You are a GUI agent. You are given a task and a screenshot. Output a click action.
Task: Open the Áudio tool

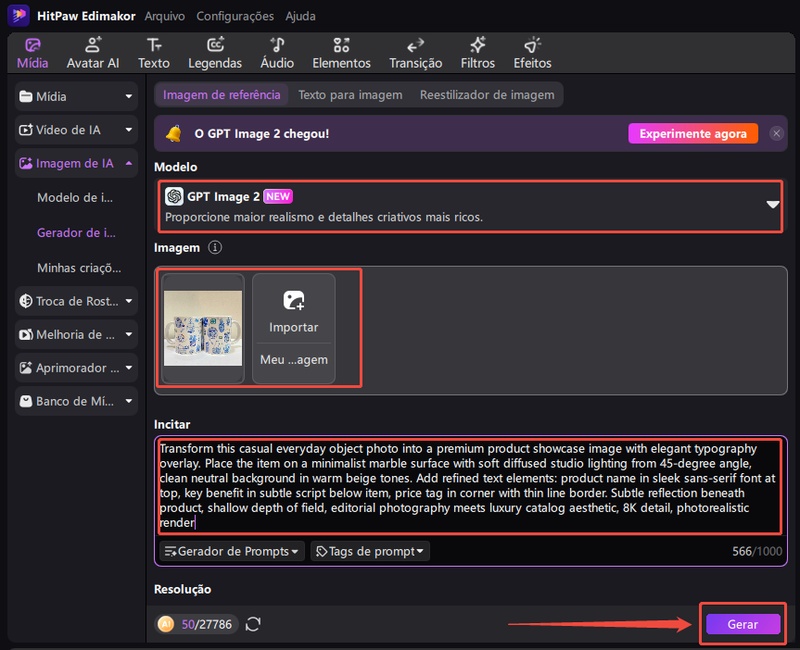277,54
